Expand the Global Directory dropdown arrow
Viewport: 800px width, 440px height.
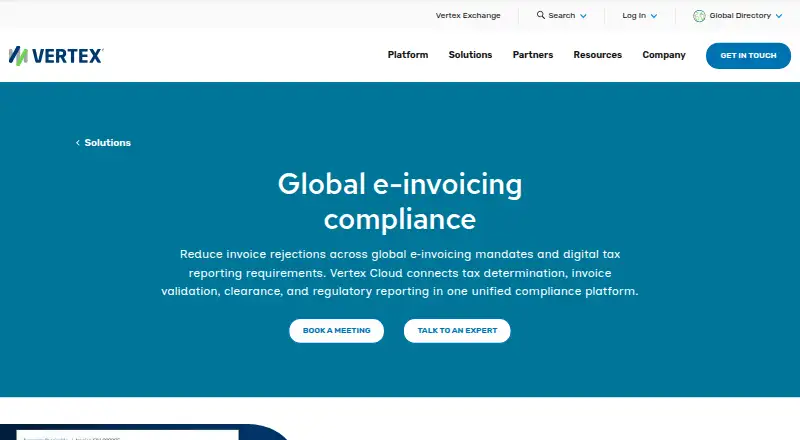(779, 16)
